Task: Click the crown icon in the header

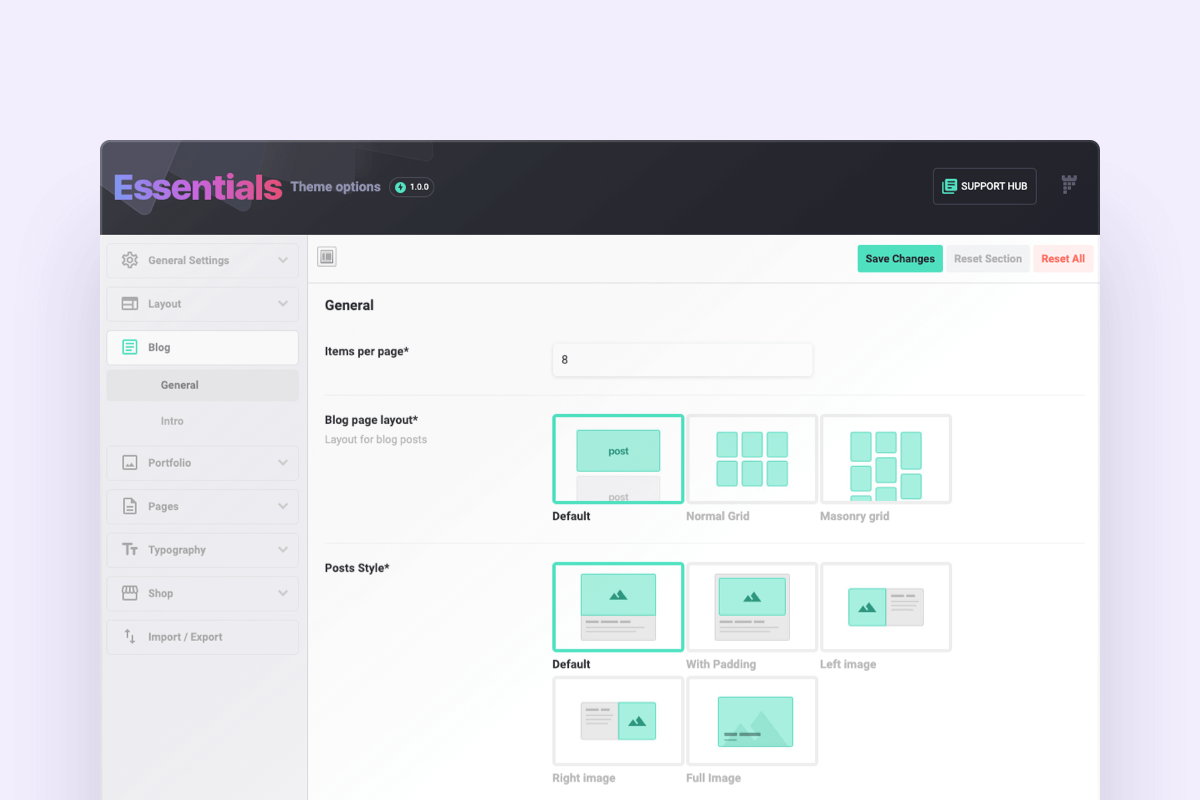Action: [x=1068, y=186]
